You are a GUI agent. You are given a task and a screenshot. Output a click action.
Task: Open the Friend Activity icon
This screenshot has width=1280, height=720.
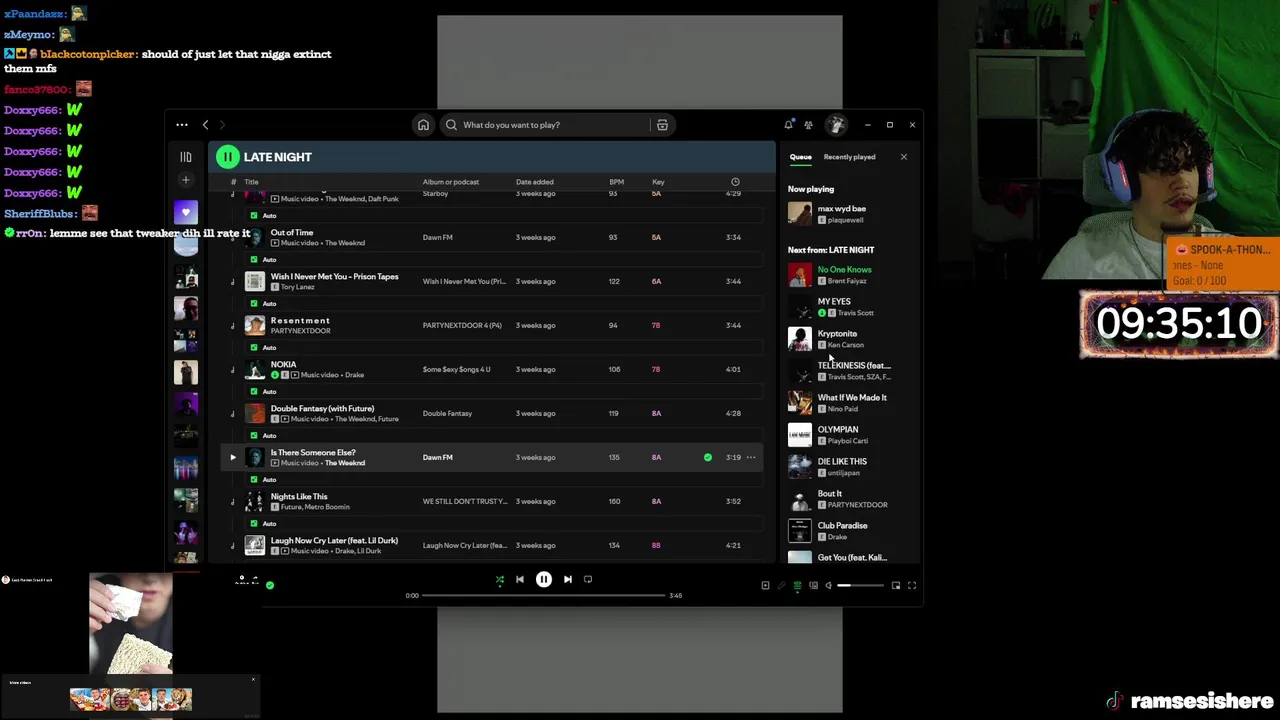pyautogui.click(x=808, y=125)
